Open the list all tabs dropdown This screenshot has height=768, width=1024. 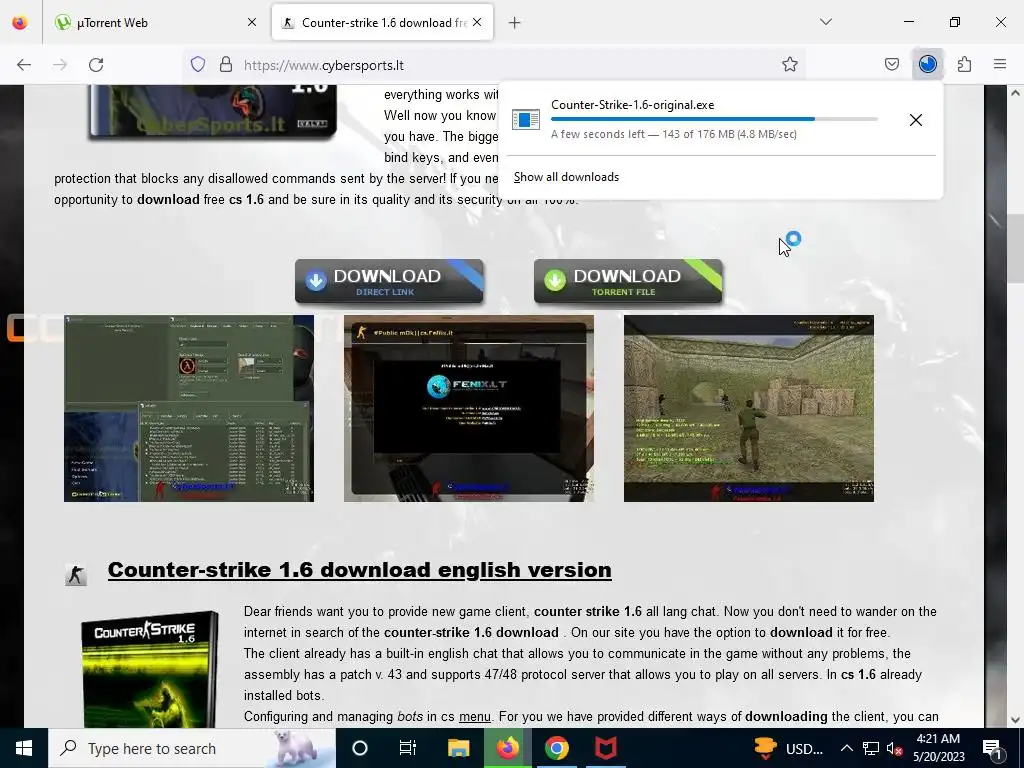tap(826, 22)
